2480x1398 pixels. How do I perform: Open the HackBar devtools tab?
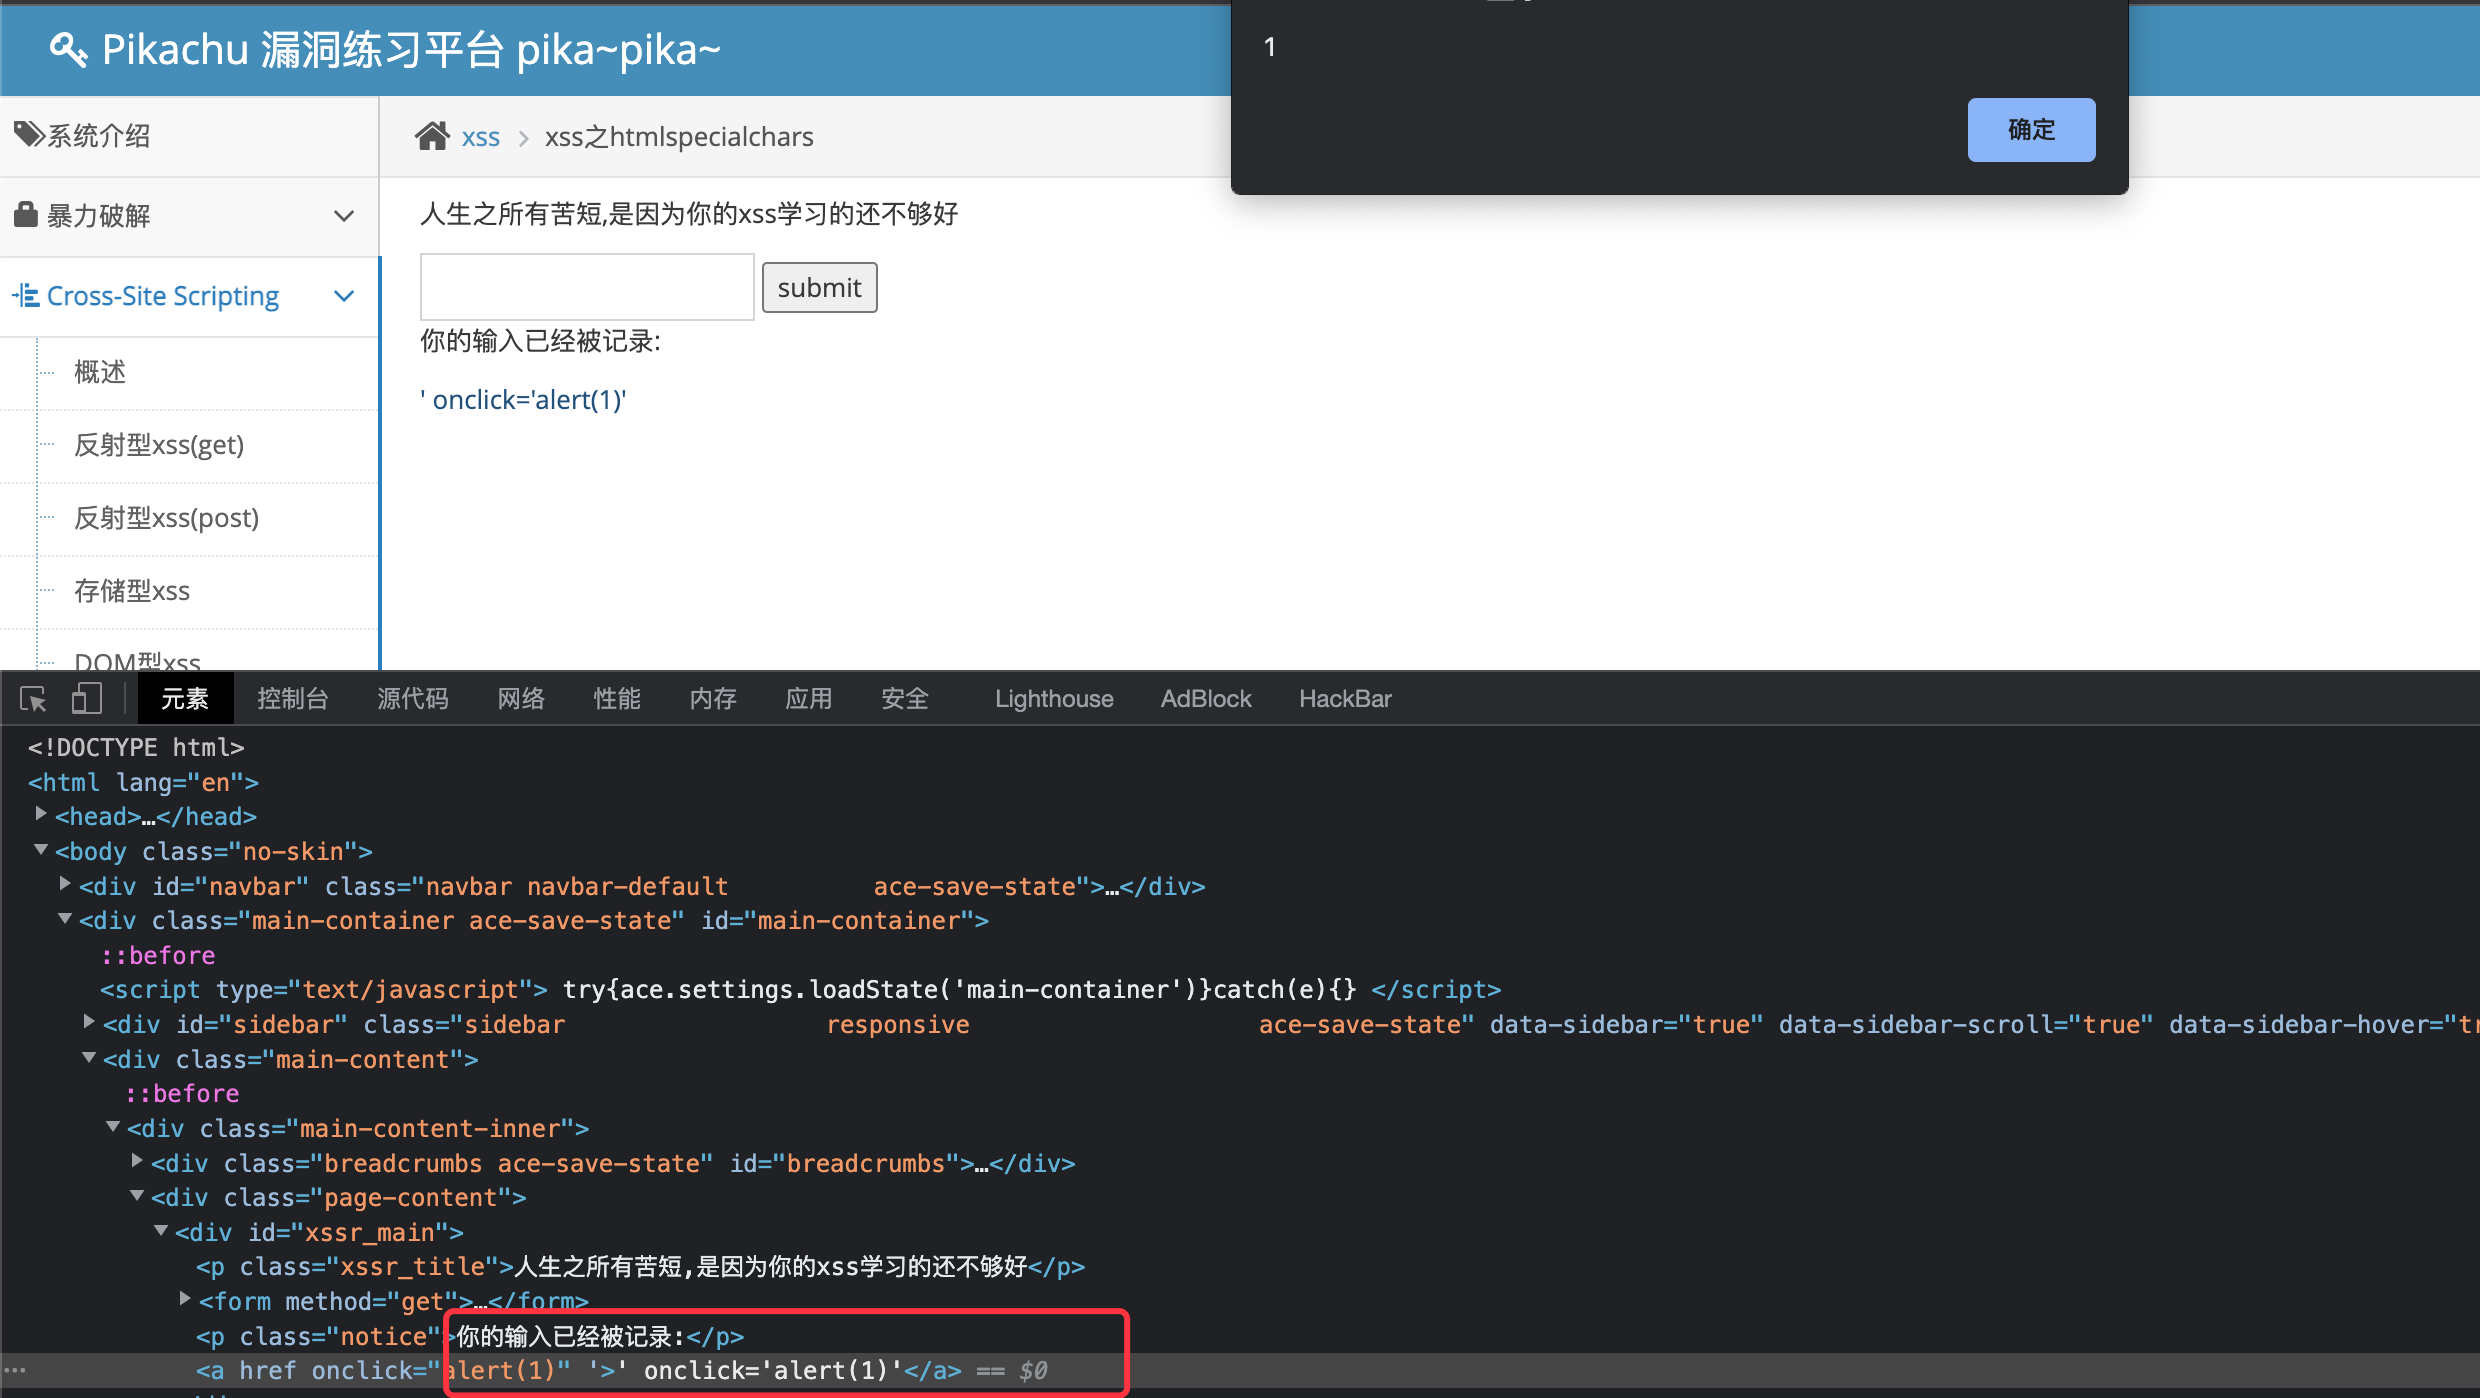click(x=1344, y=699)
